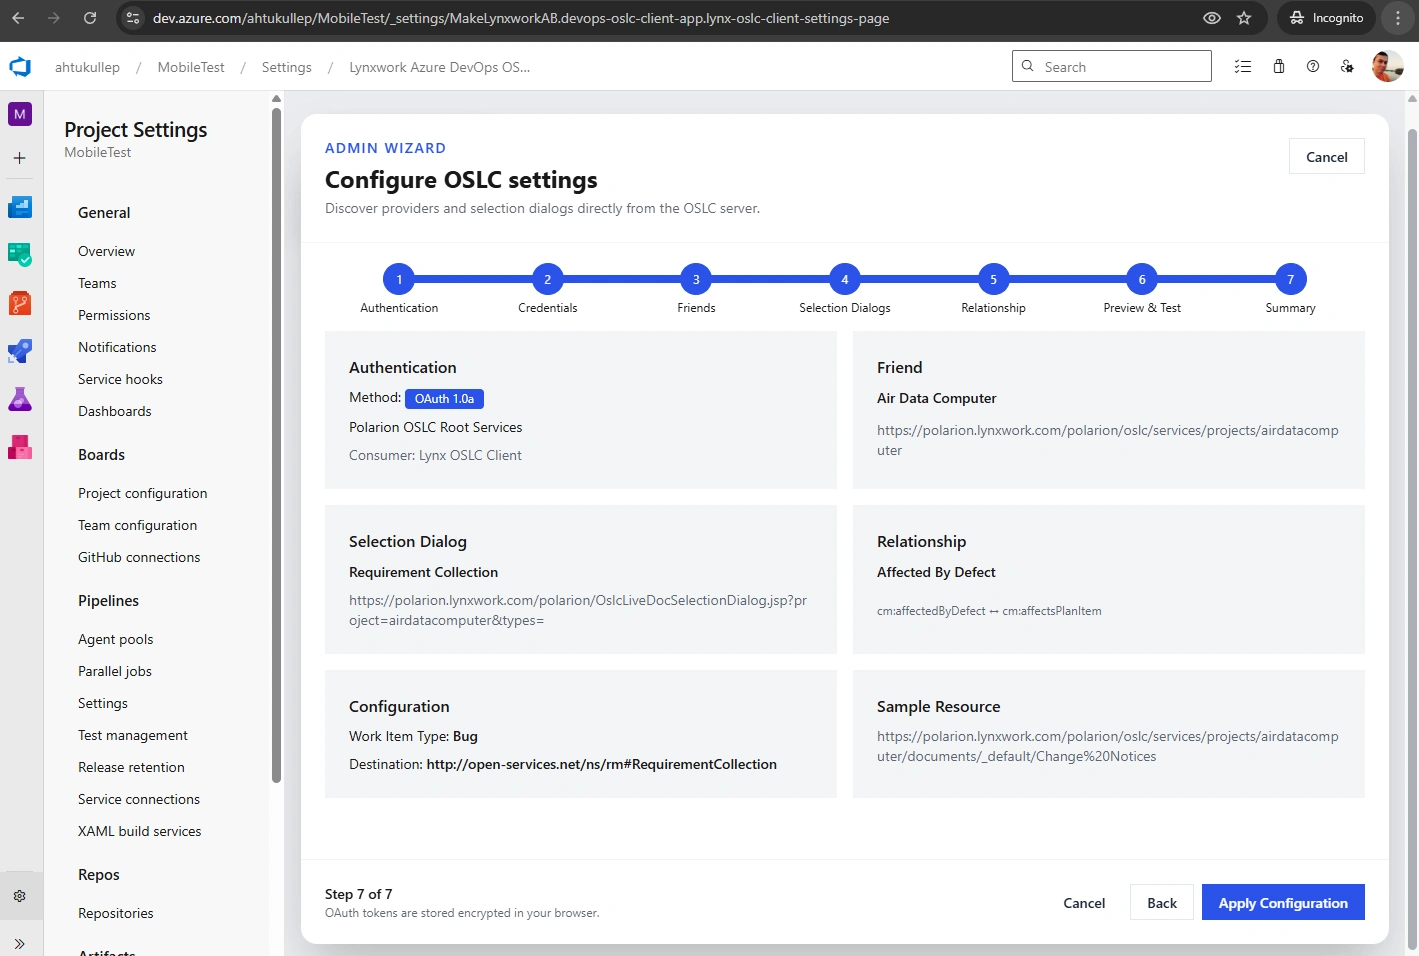
Task: Go to wizard step 2 Credentials
Action: (x=548, y=280)
